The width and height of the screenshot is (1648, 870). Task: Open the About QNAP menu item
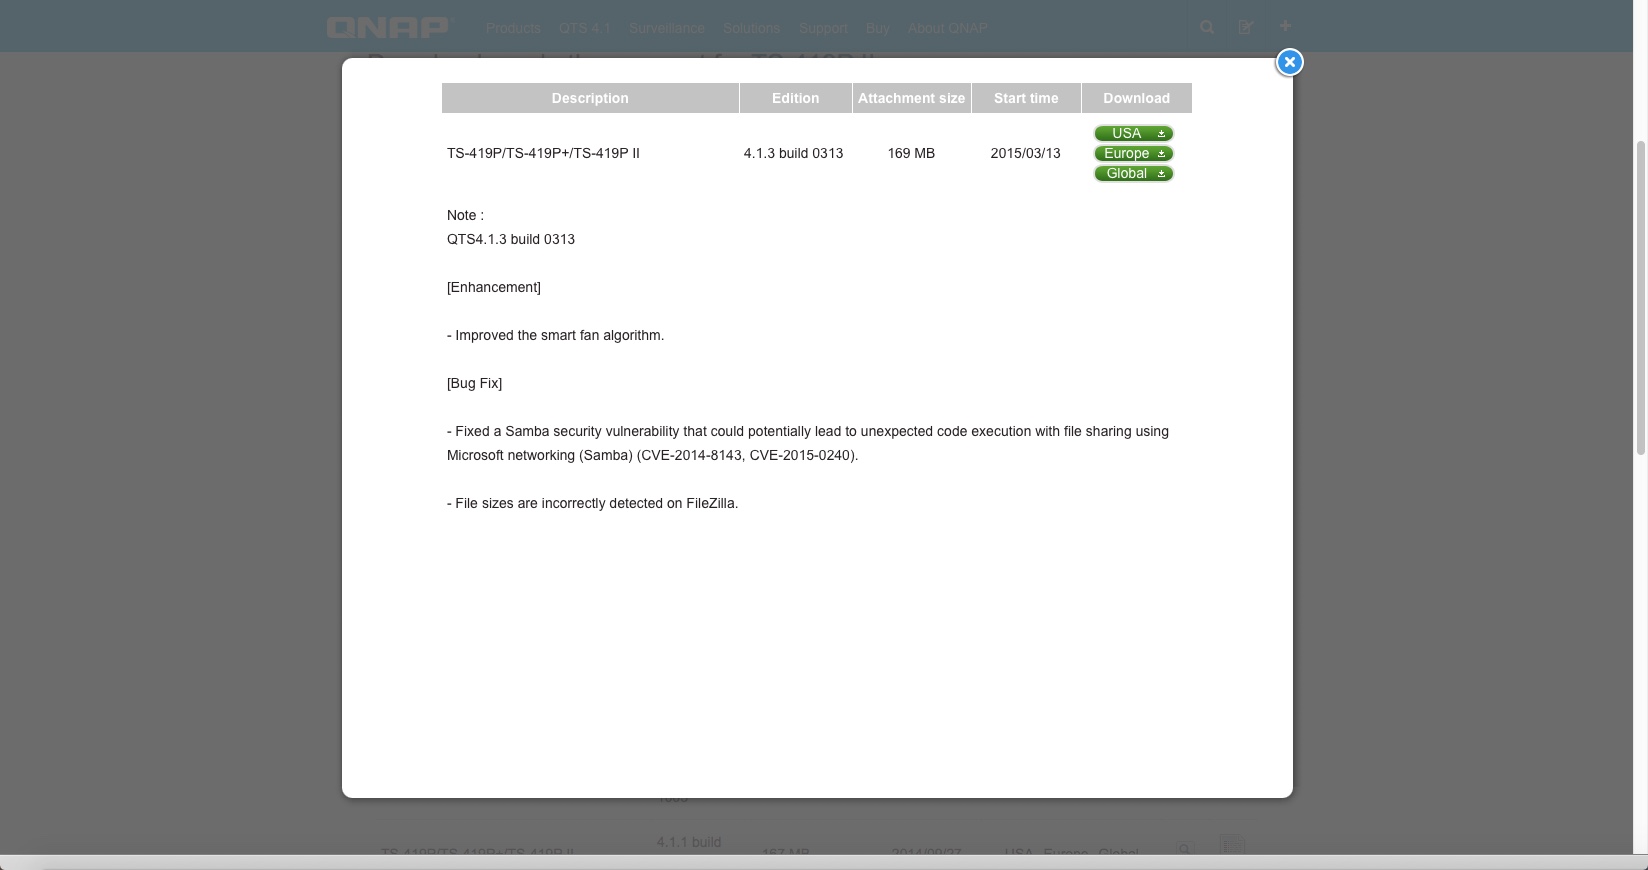pos(948,28)
